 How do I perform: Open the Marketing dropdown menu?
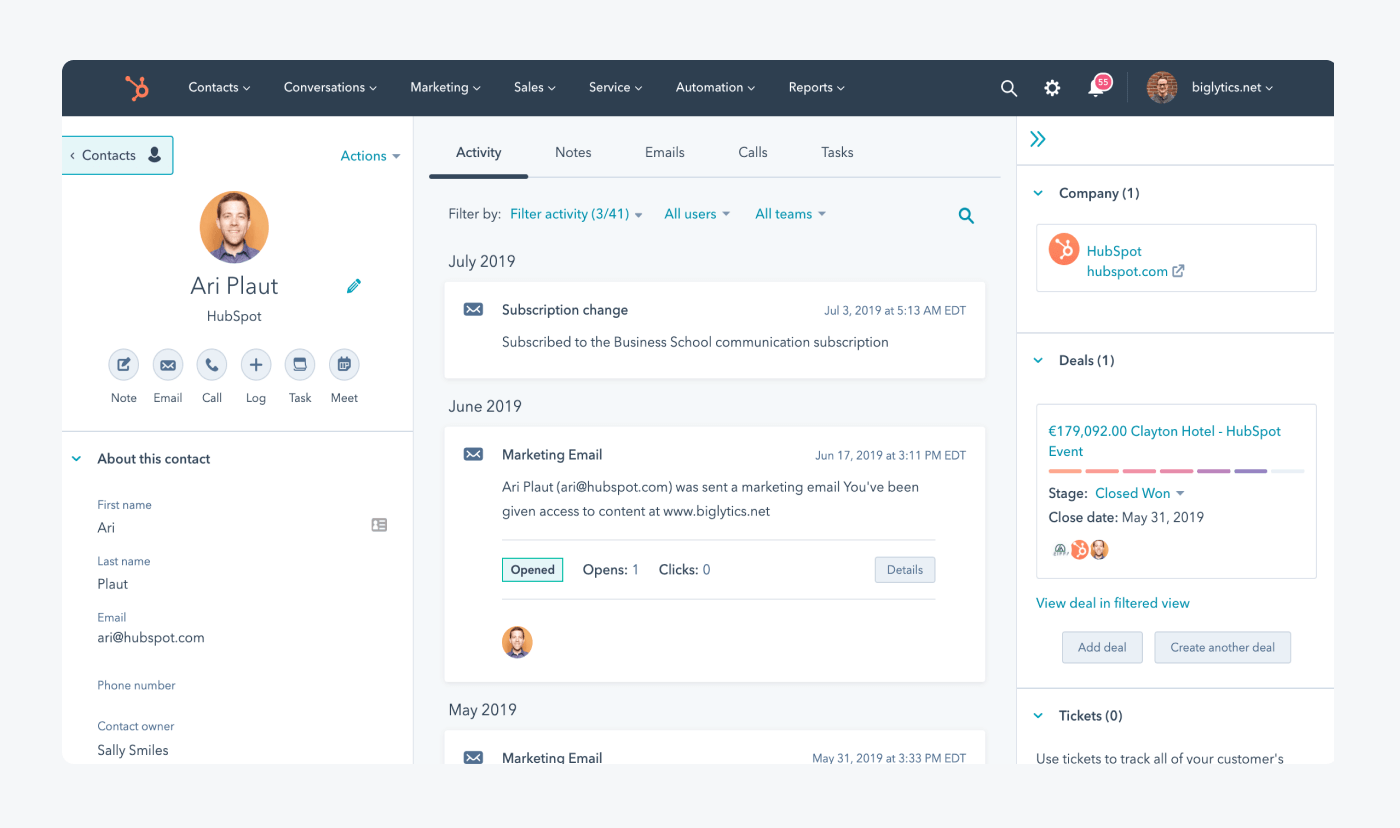point(445,88)
